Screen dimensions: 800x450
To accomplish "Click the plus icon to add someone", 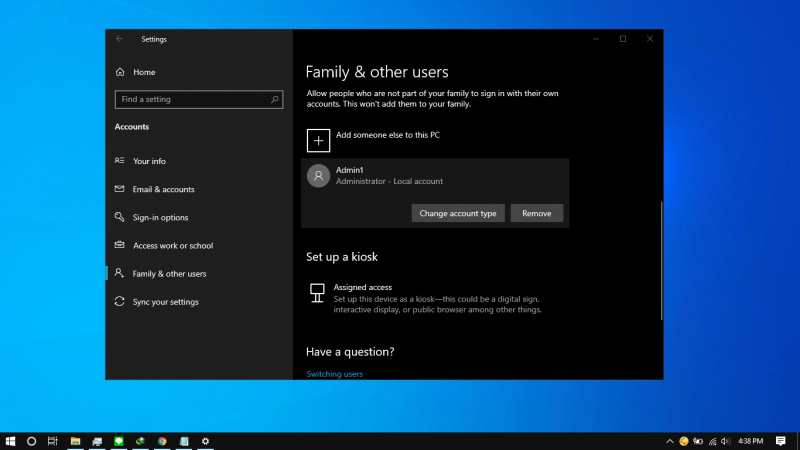I will tap(318, 140).
